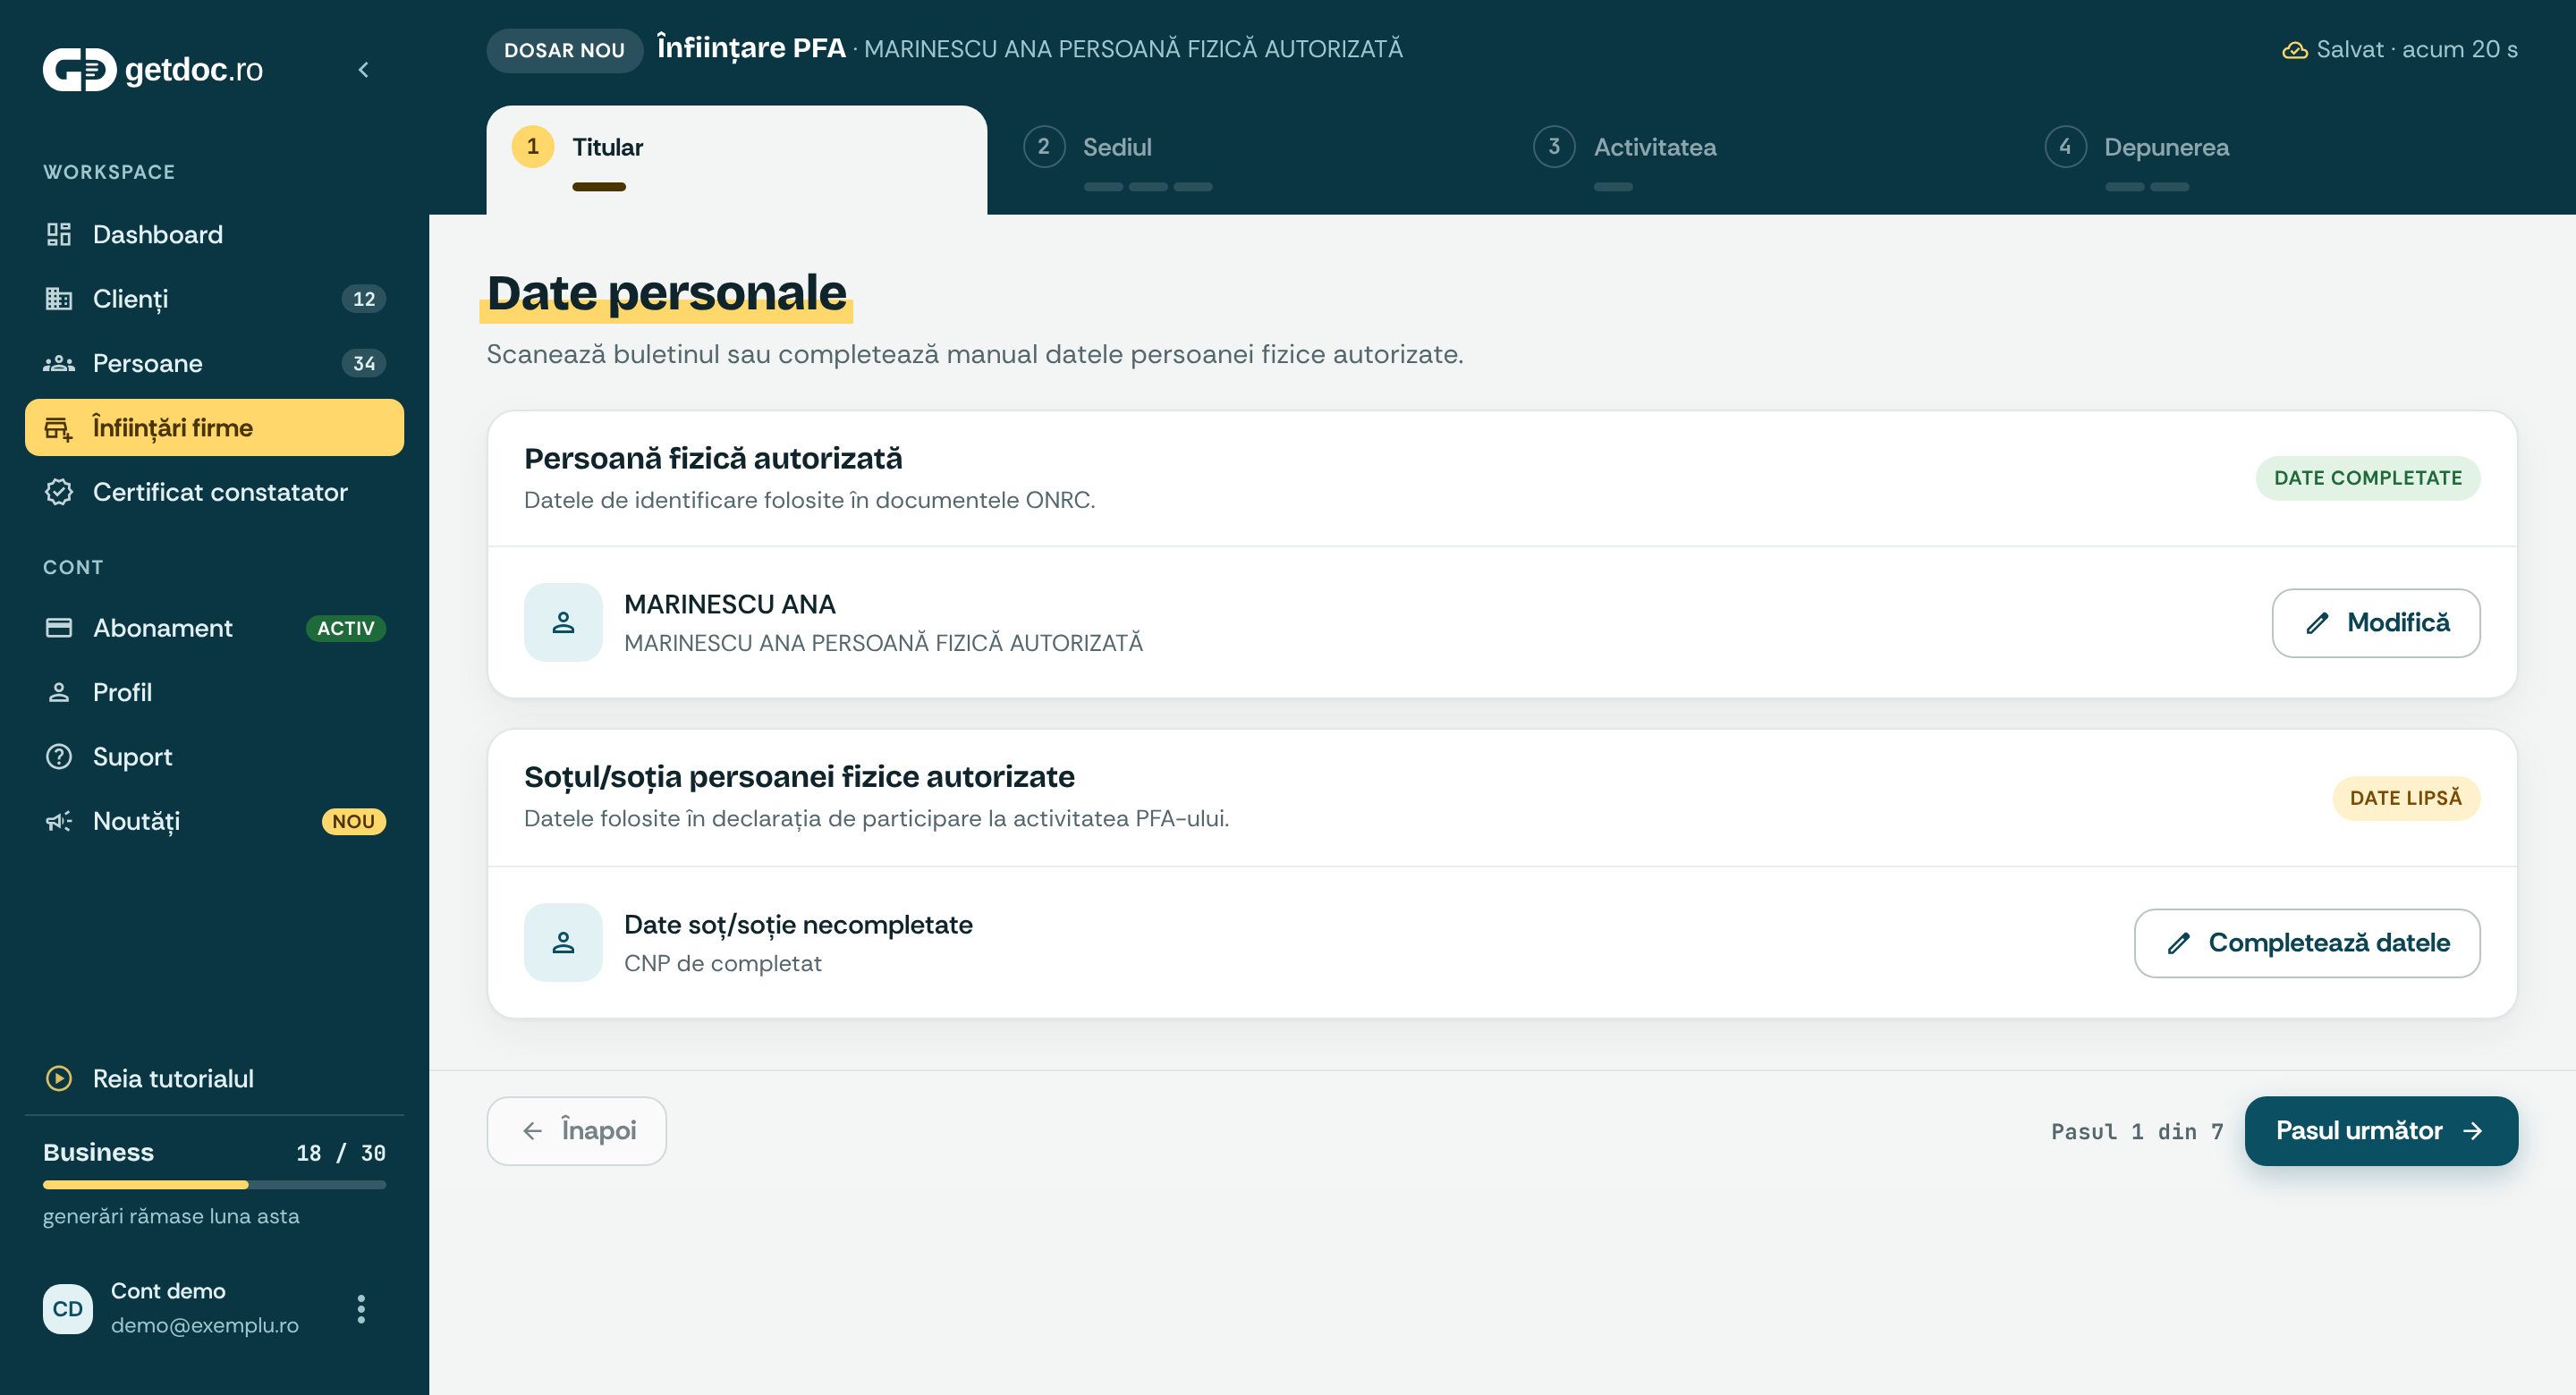The image size is (2576, 1395).
Task: Click the MARINESCU ANA person avatar icon
Action: pos(563,622)
